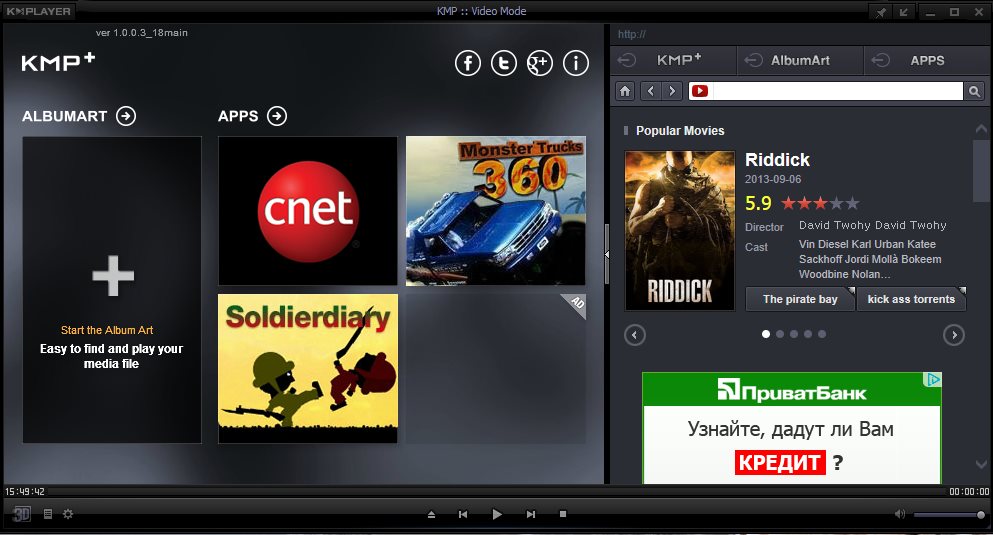Click the Start the Album Art text

[x=107, y=330]
